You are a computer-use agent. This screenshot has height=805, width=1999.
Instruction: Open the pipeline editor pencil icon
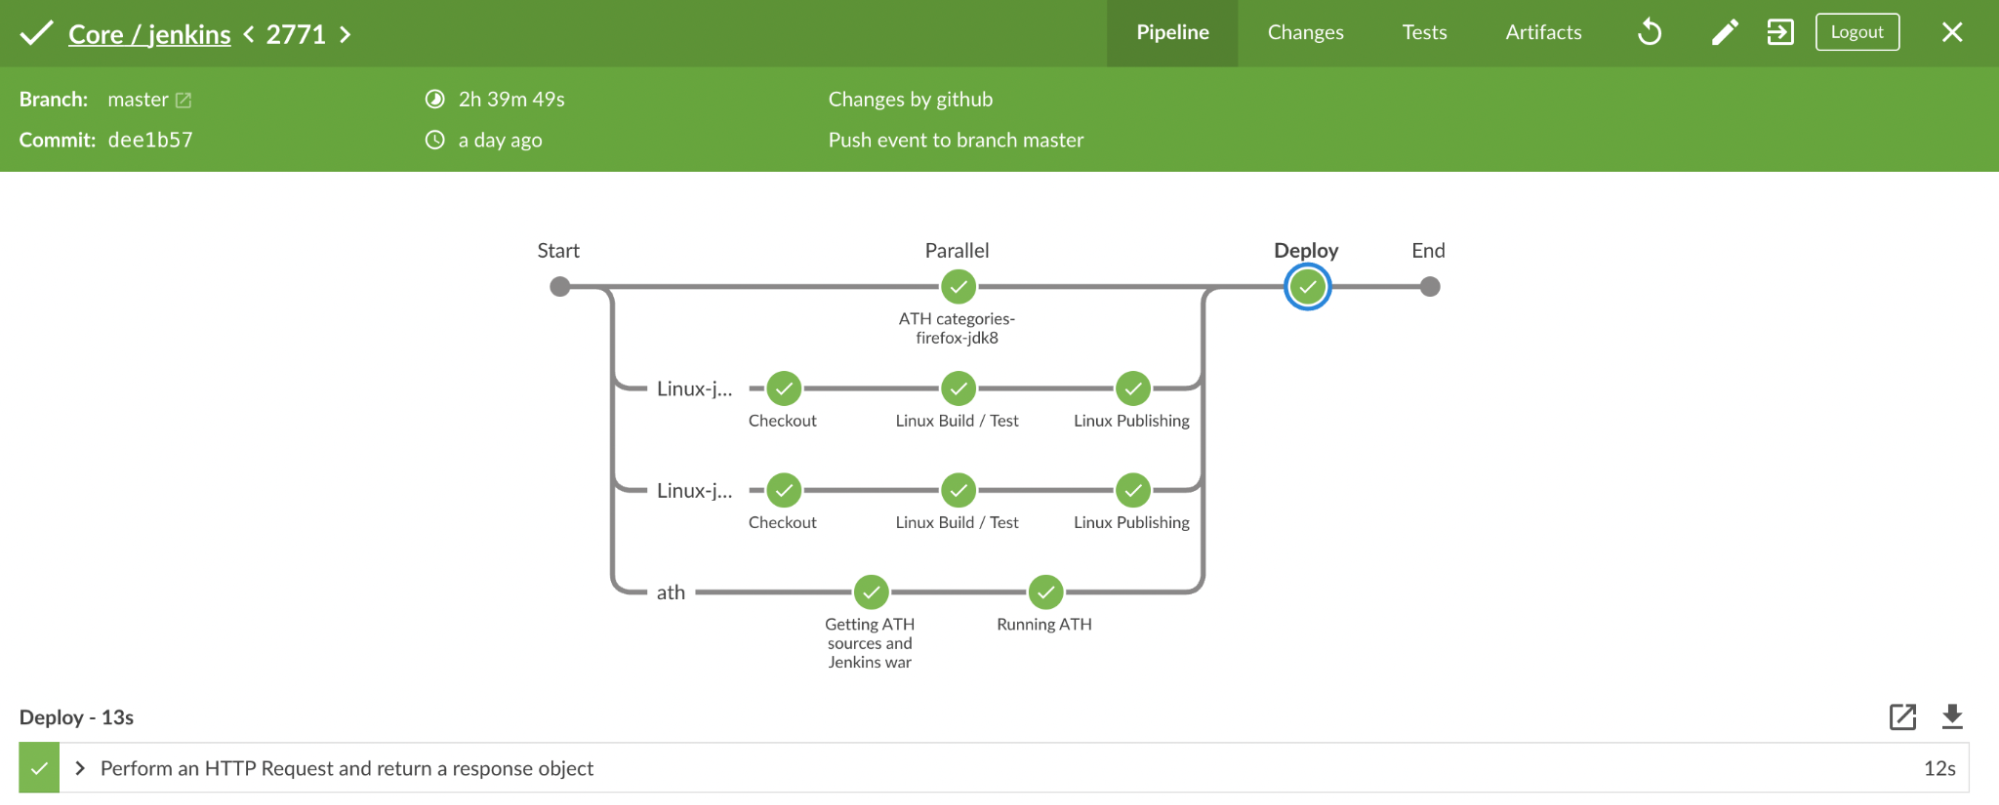(x=1724, y=33)
